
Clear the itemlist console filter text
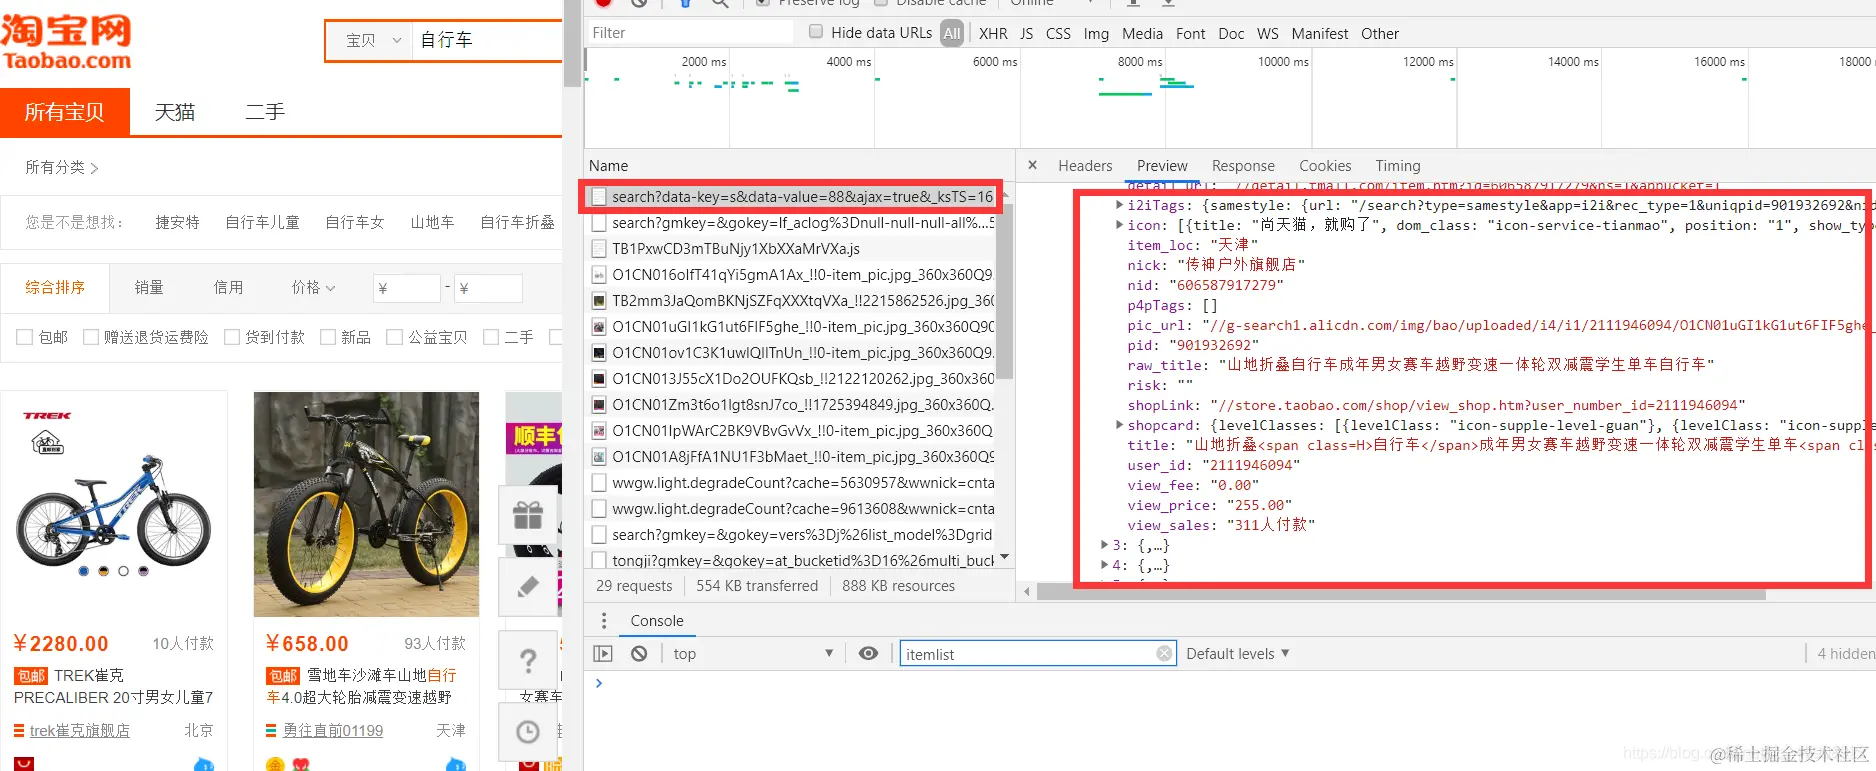1164,653
